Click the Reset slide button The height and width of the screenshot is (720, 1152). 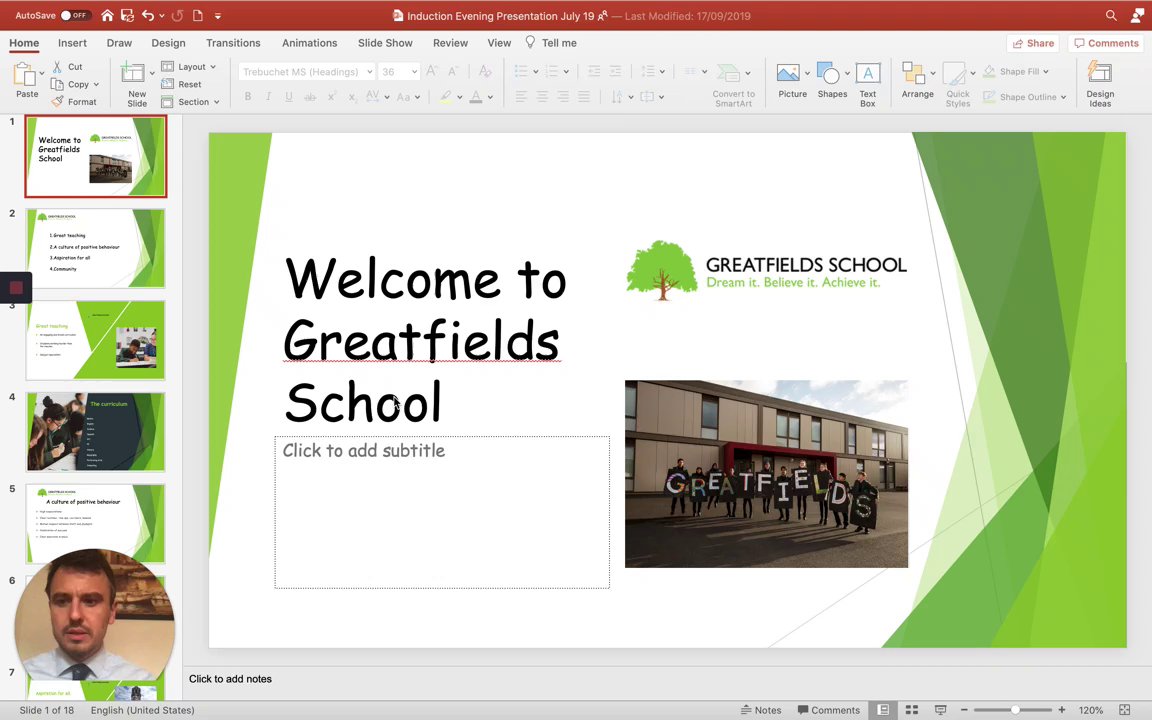(x=181, y=84)
